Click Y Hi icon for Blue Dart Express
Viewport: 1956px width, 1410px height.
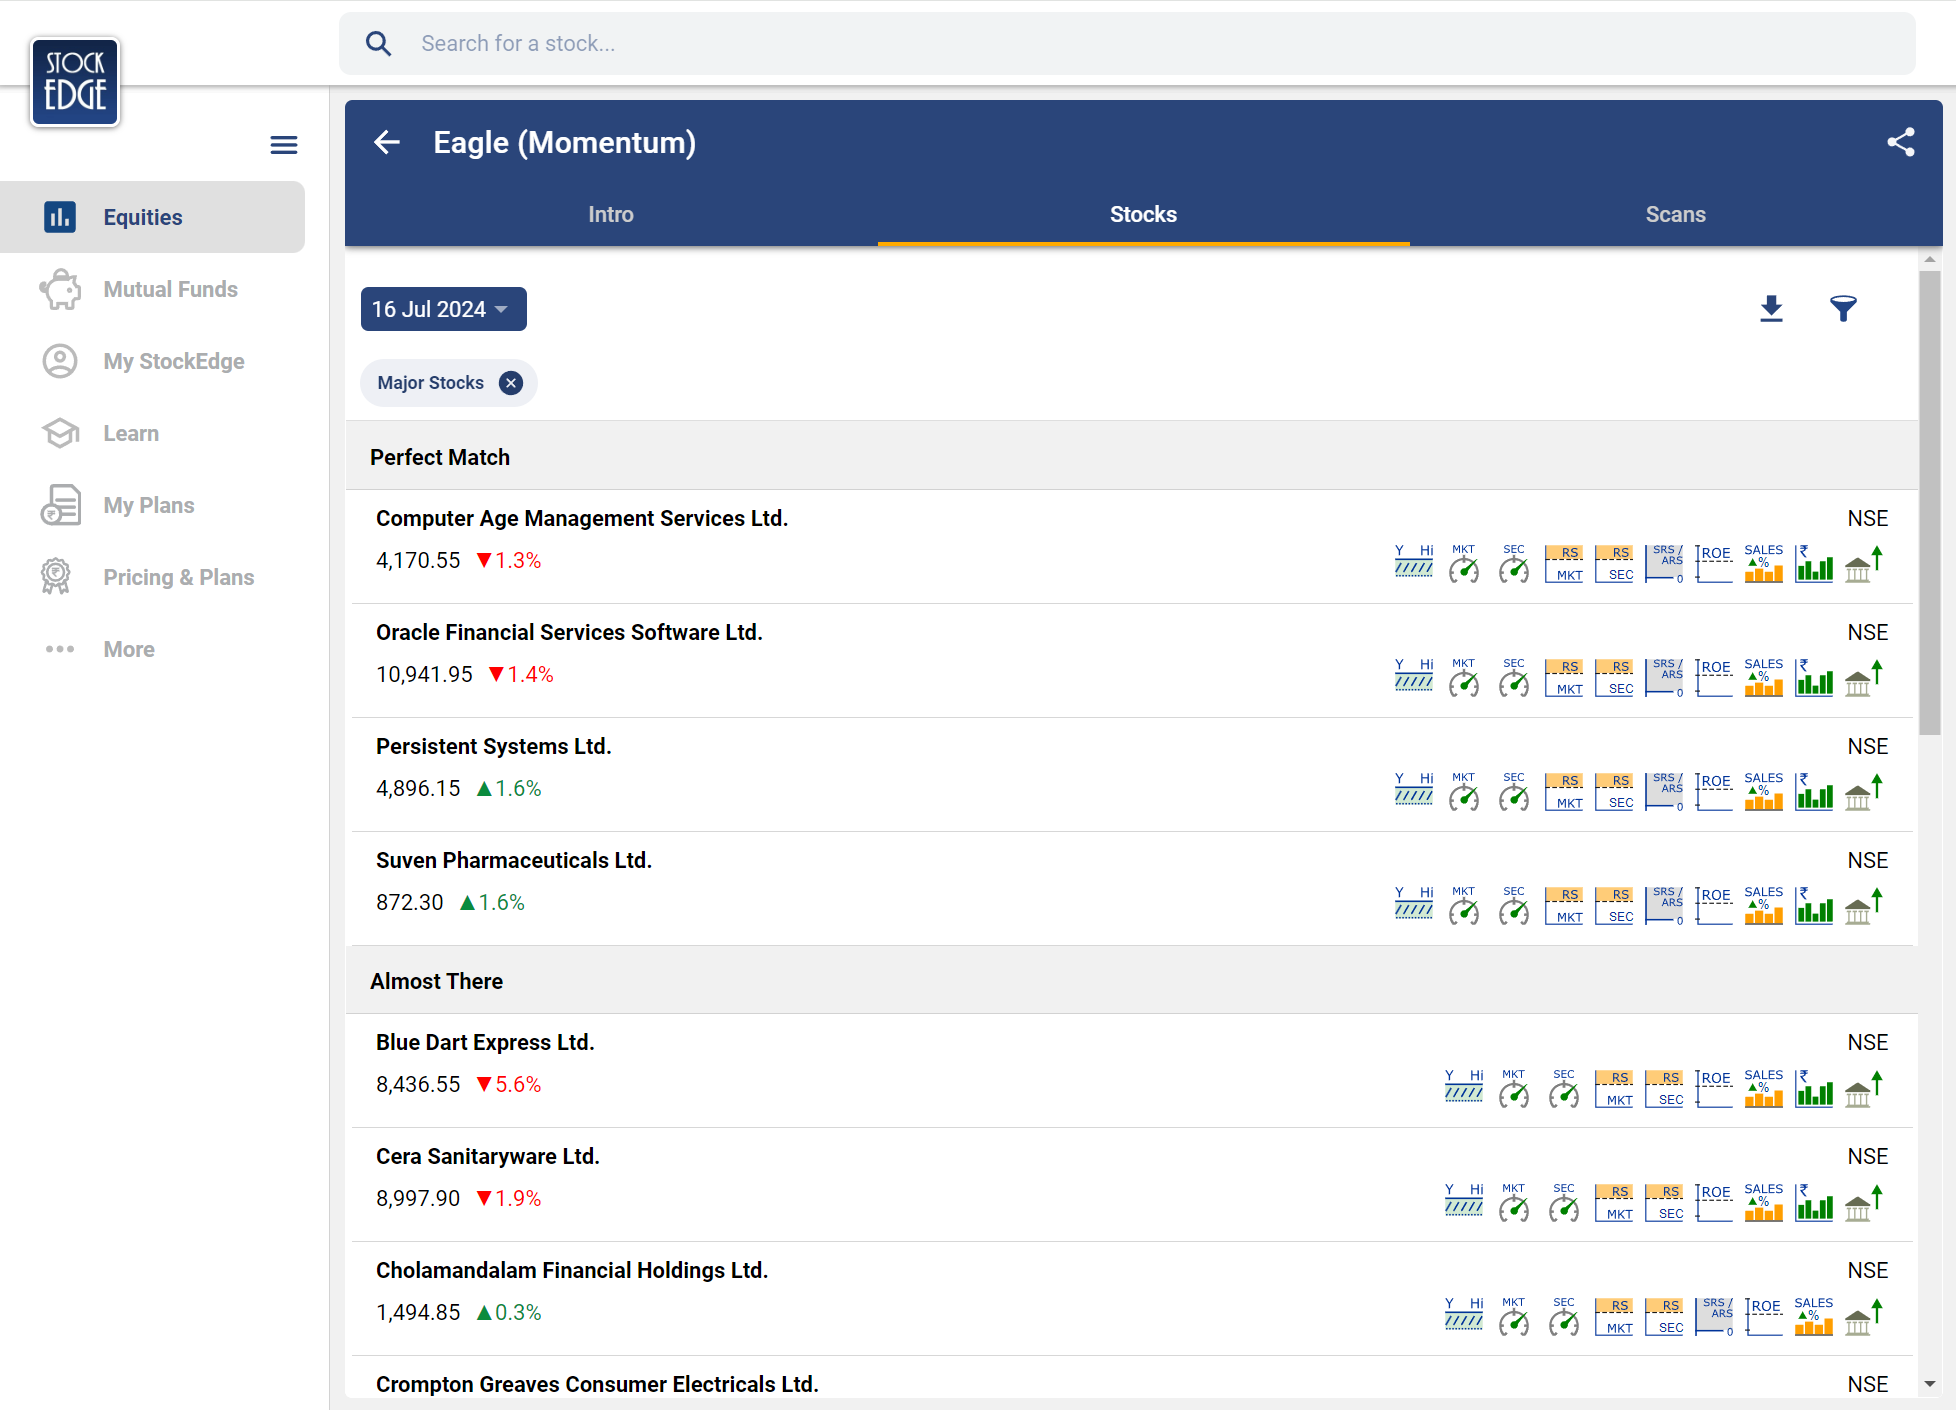pyautogui.click(x=1463, y=1086)
